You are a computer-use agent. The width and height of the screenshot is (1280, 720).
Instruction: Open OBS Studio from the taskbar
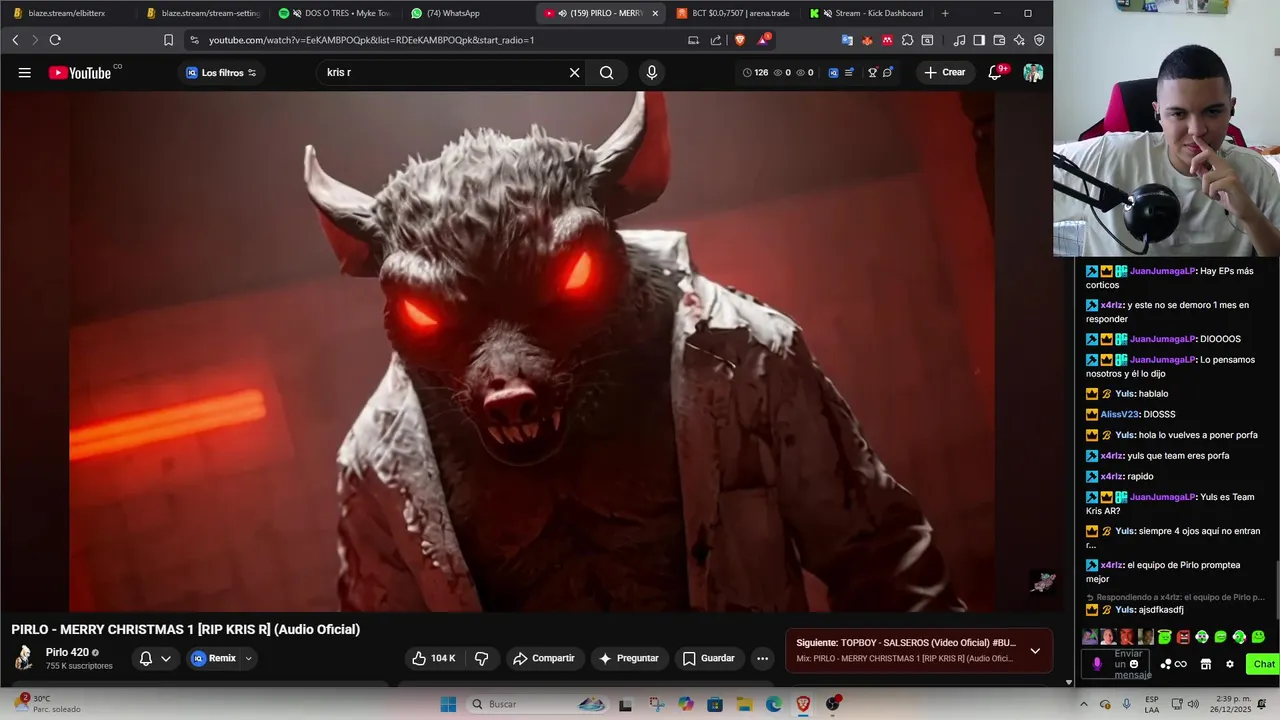click(832, 704)
